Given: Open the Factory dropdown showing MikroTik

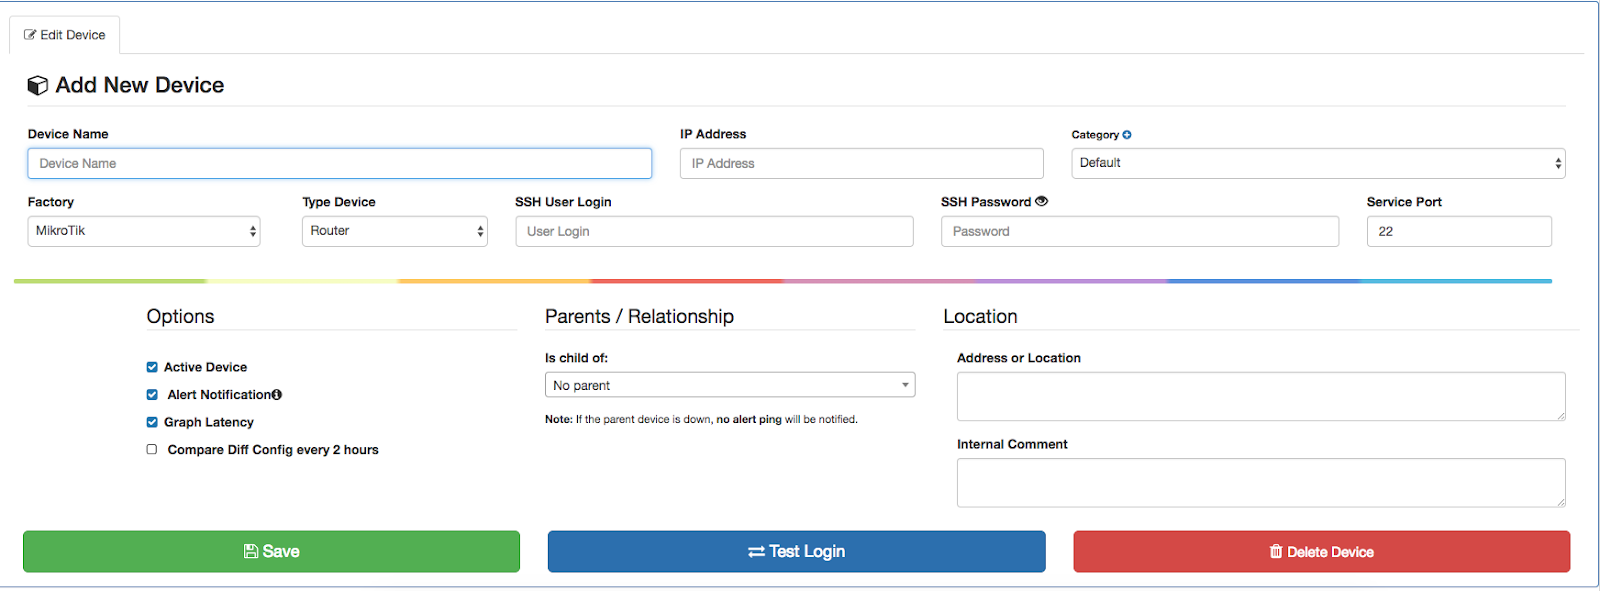Looking at the screenshot, I should tap(144, 231).
